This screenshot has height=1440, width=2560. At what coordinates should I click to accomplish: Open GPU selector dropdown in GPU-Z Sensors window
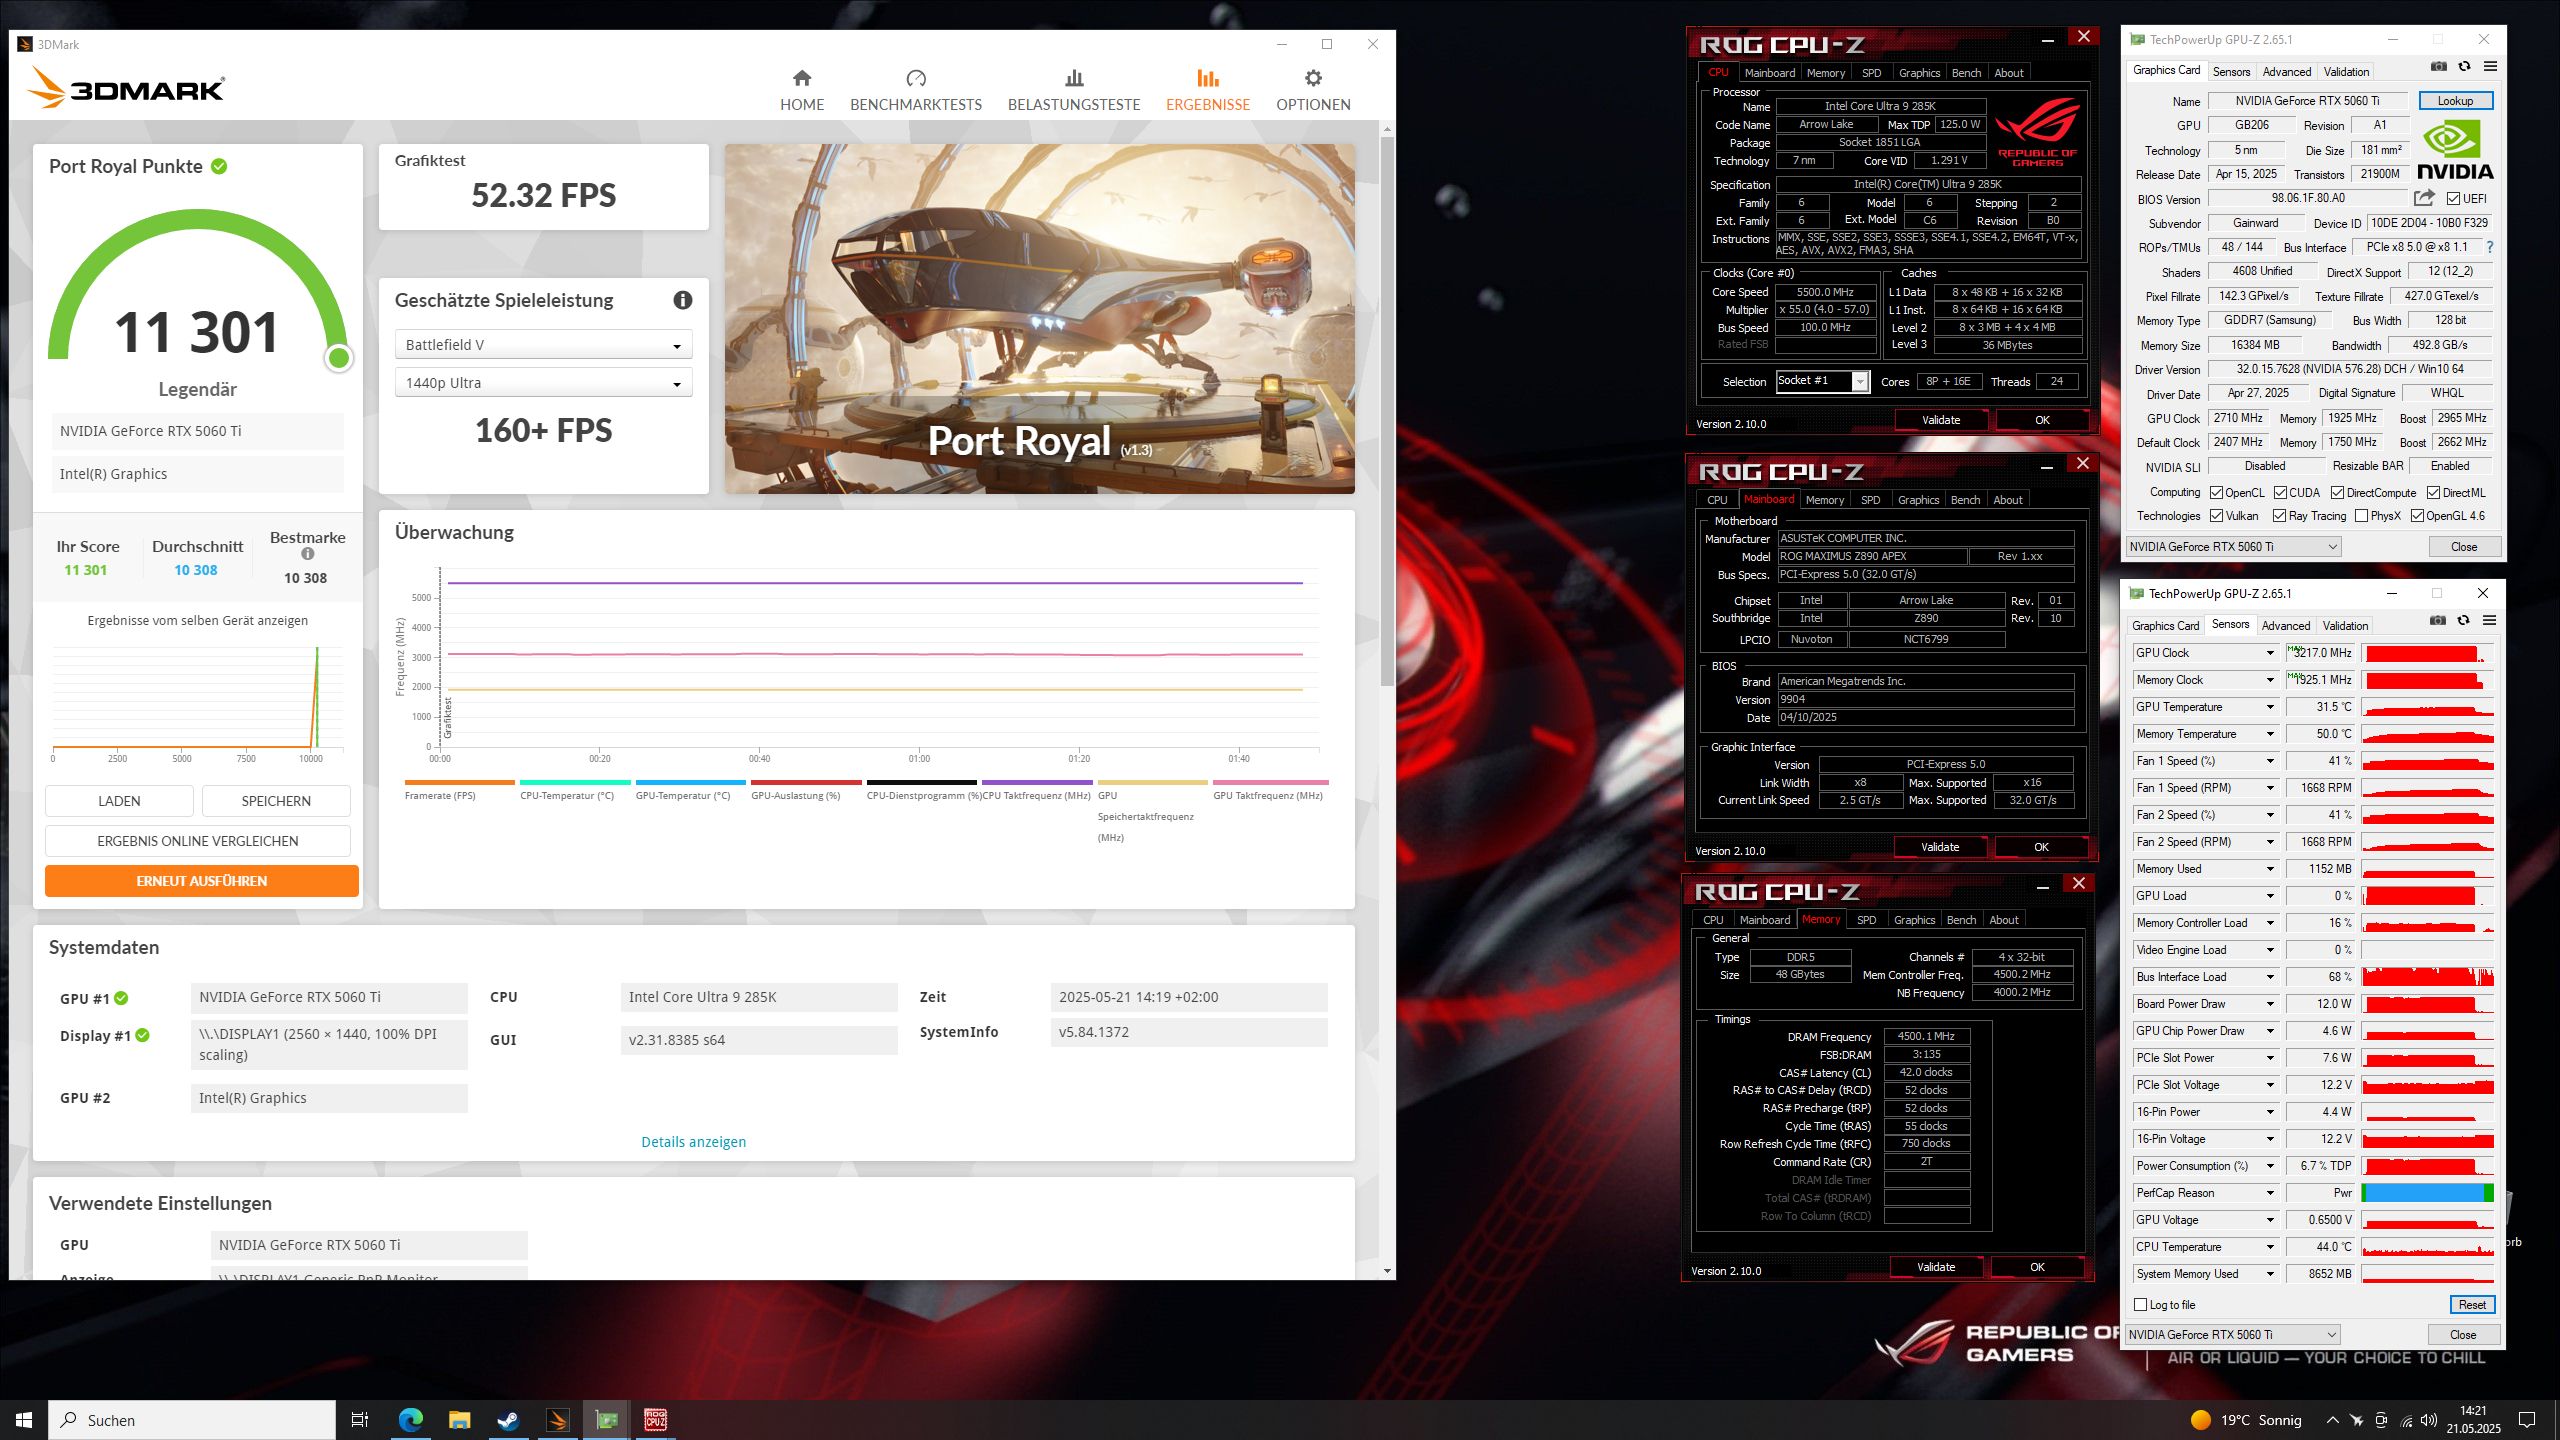click(2233, 1335)
